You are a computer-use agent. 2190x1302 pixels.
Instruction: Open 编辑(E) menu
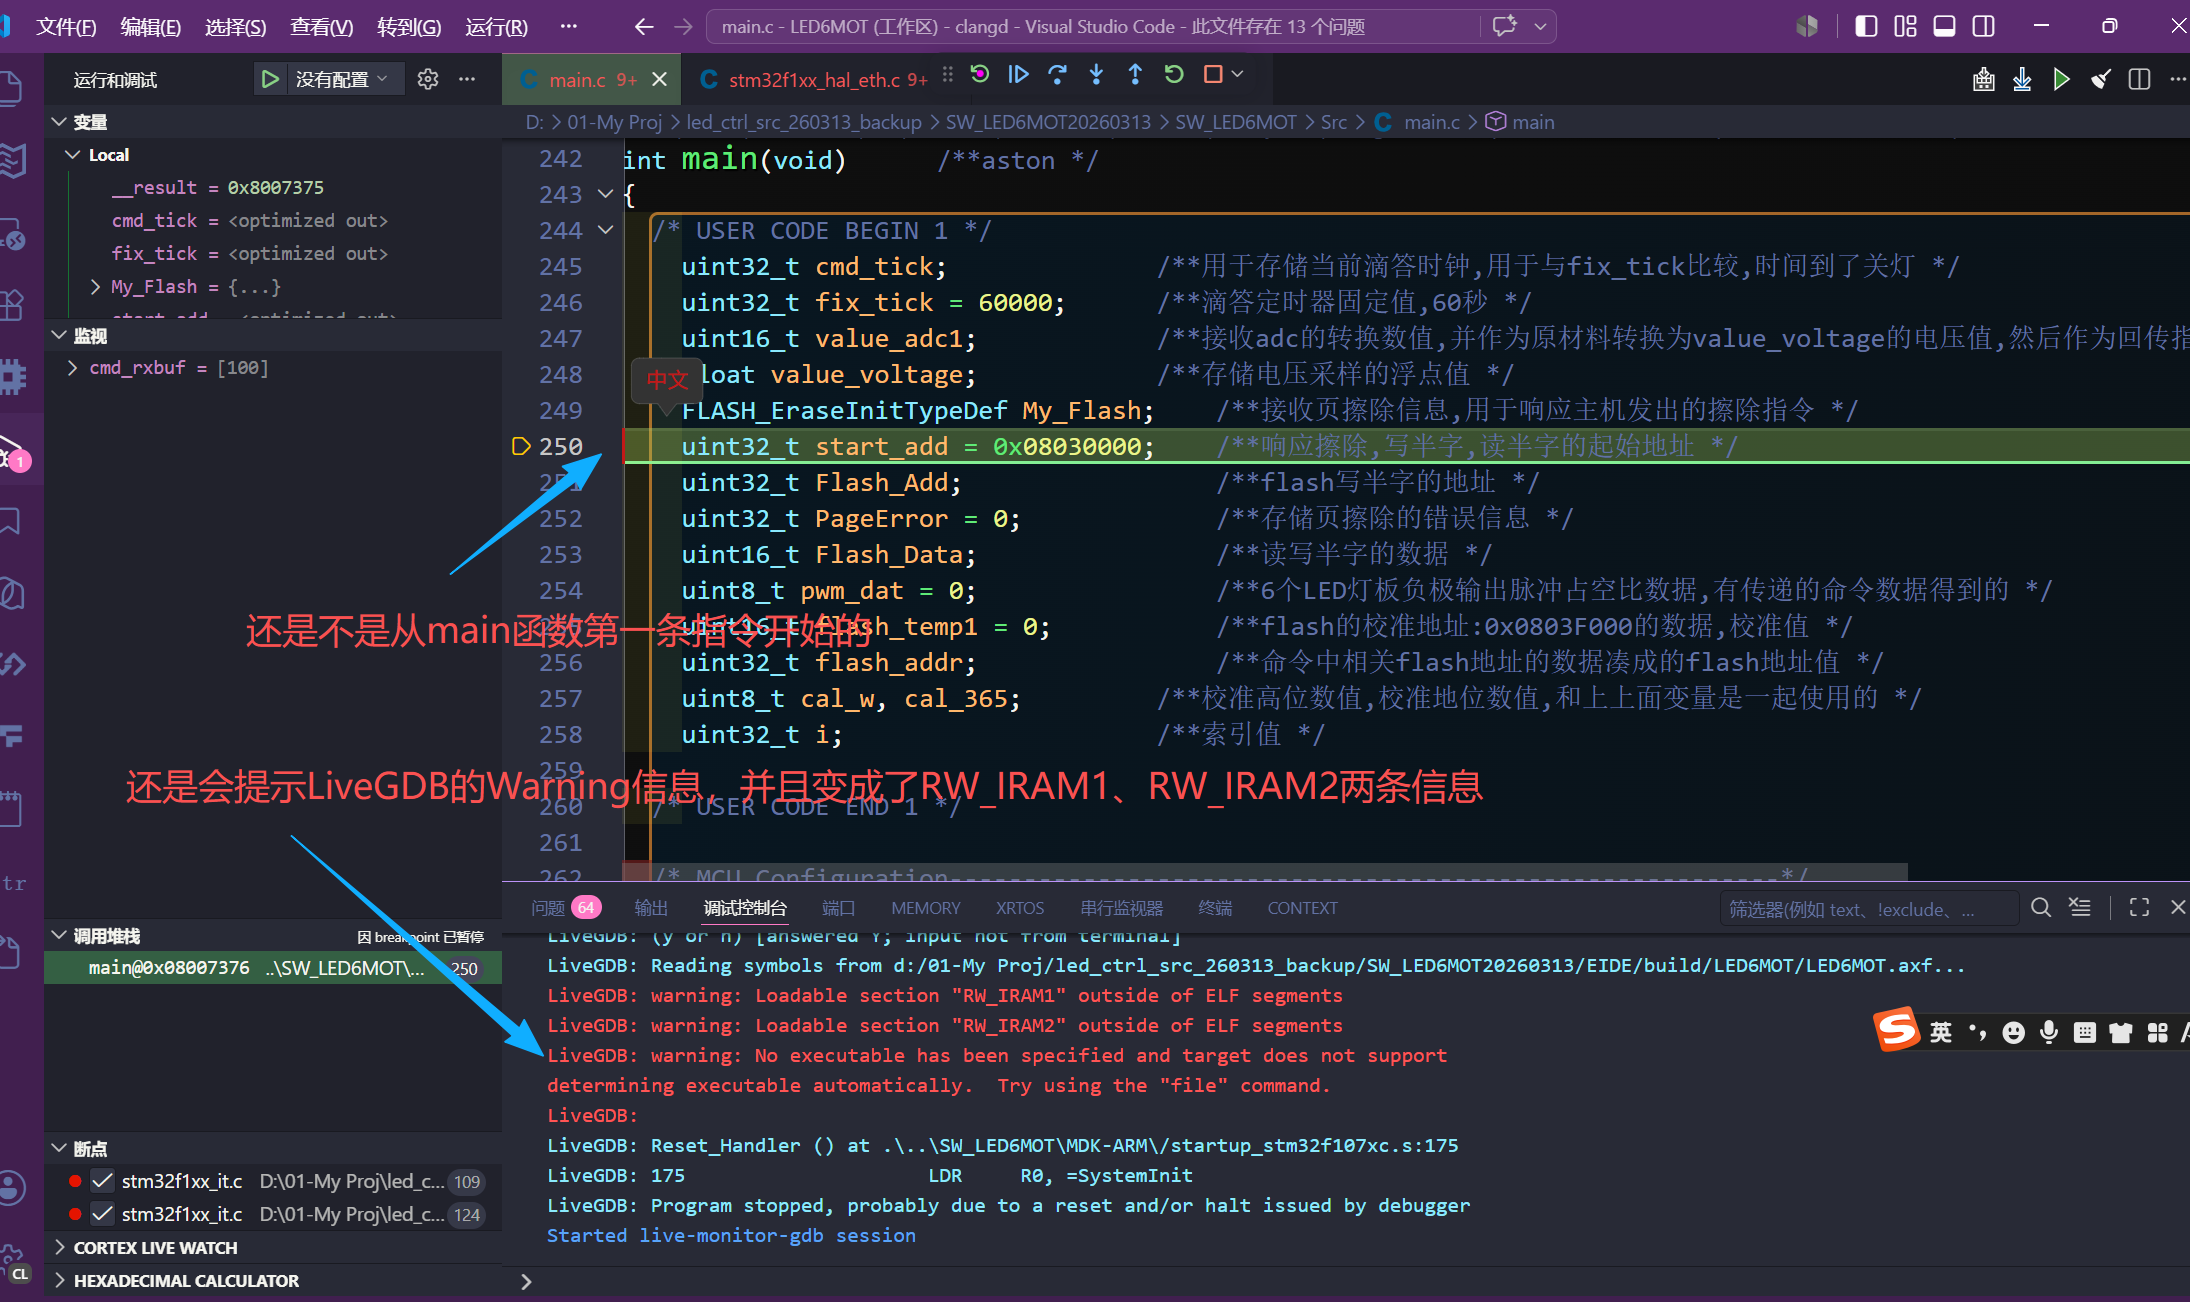point(151,27)
